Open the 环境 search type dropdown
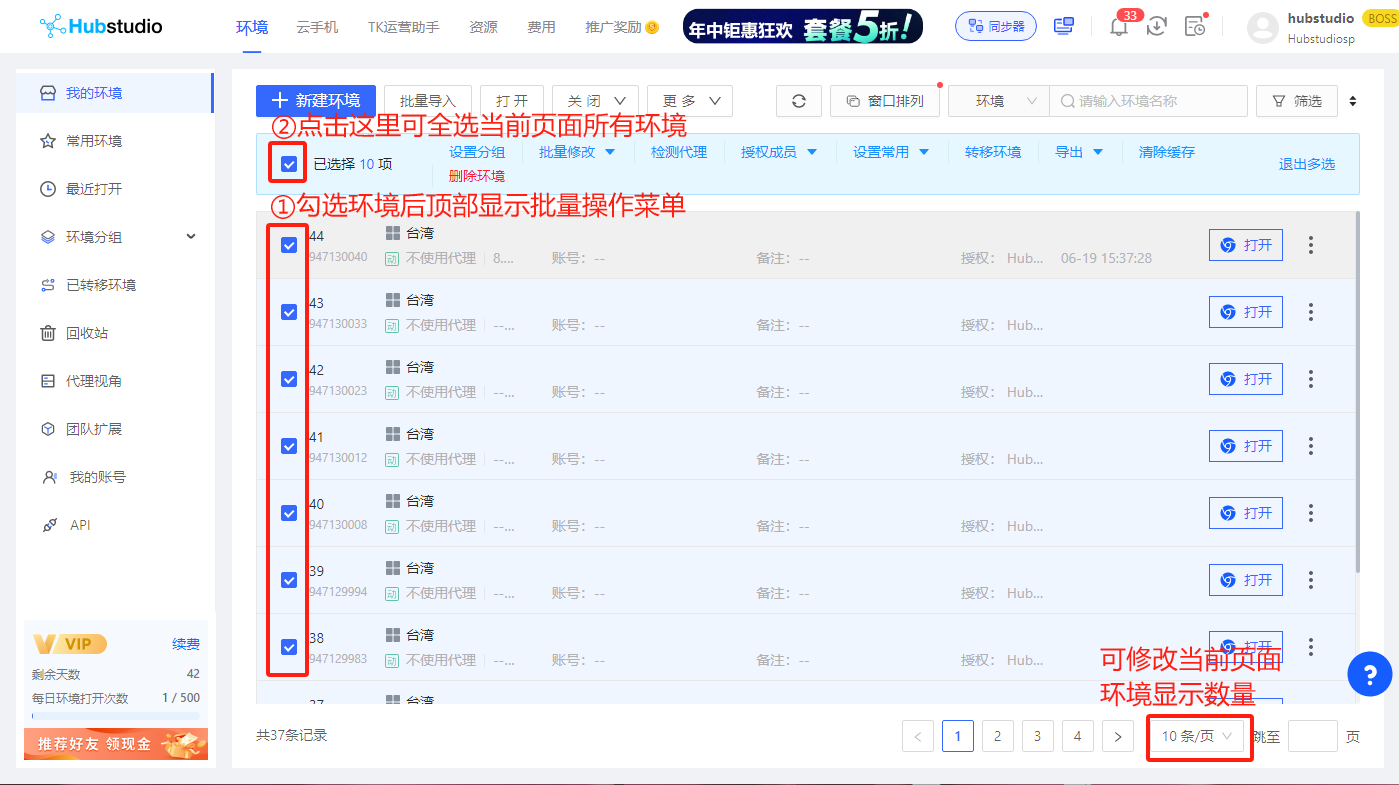This screenshot has height=785, width=1399. (998, 101)
